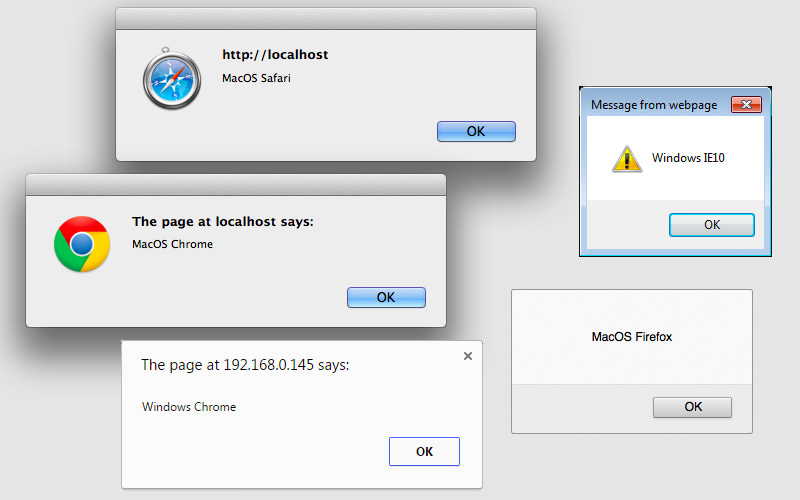Click the 'Windows IE10' message text
The image size is (800, 500).
click(686, 158)
